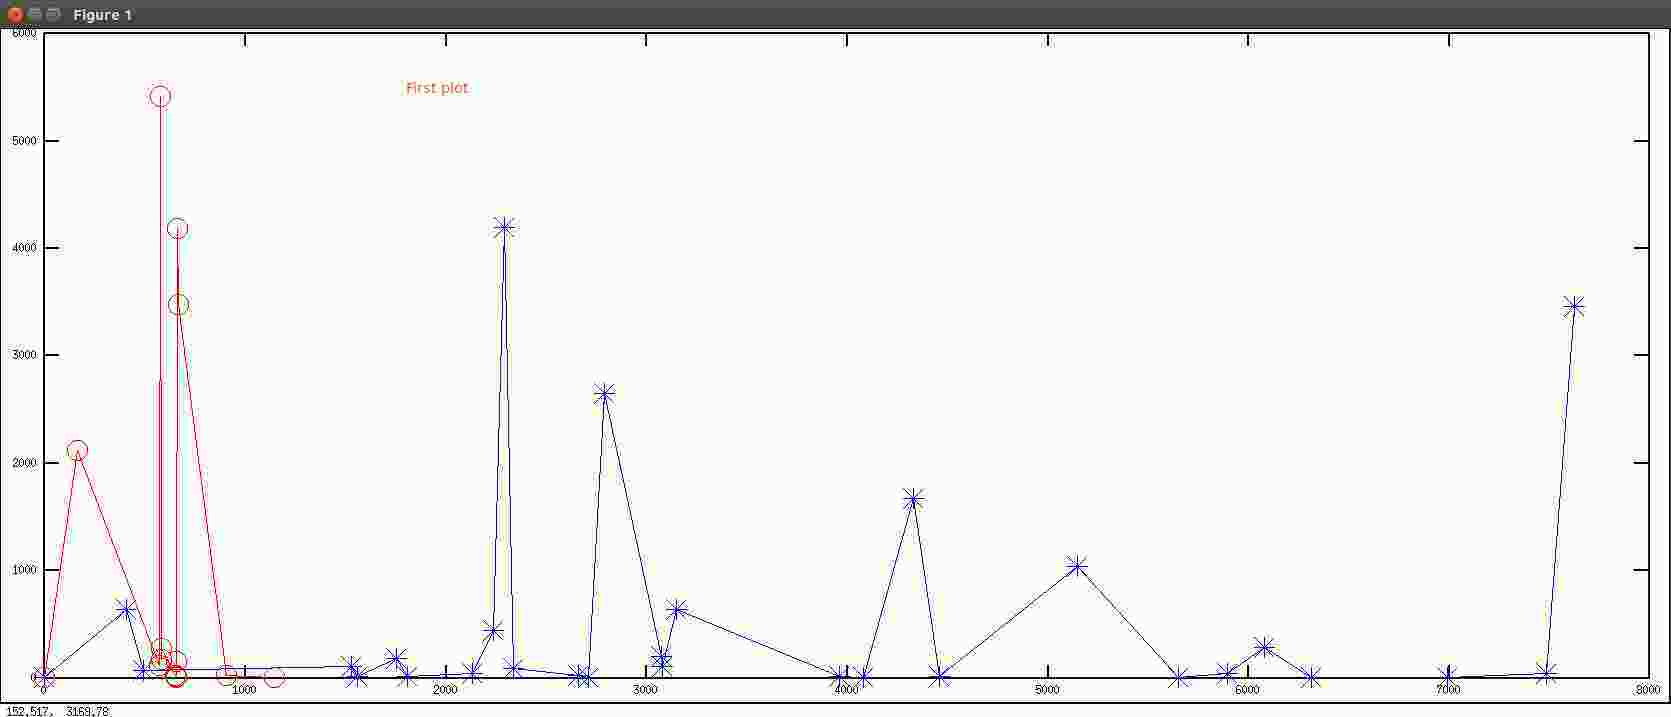This screenshot has width=1671, height=717.
Task: Click the red circle marker near 4200
Action: [177, 228]
